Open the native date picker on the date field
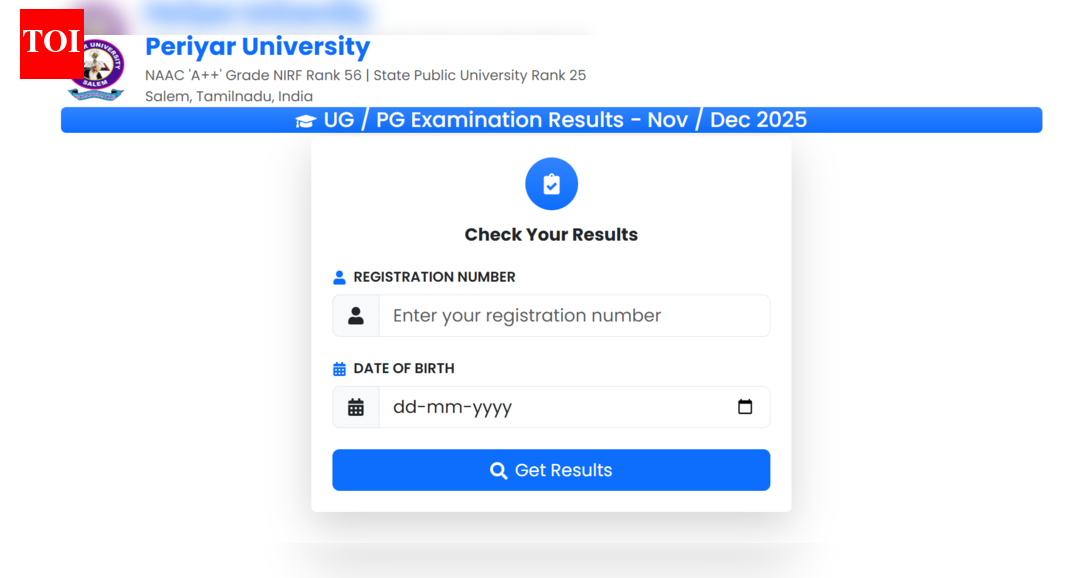Image resolution: width=1070 pixels, height=578 pixels. pos(745,406)
